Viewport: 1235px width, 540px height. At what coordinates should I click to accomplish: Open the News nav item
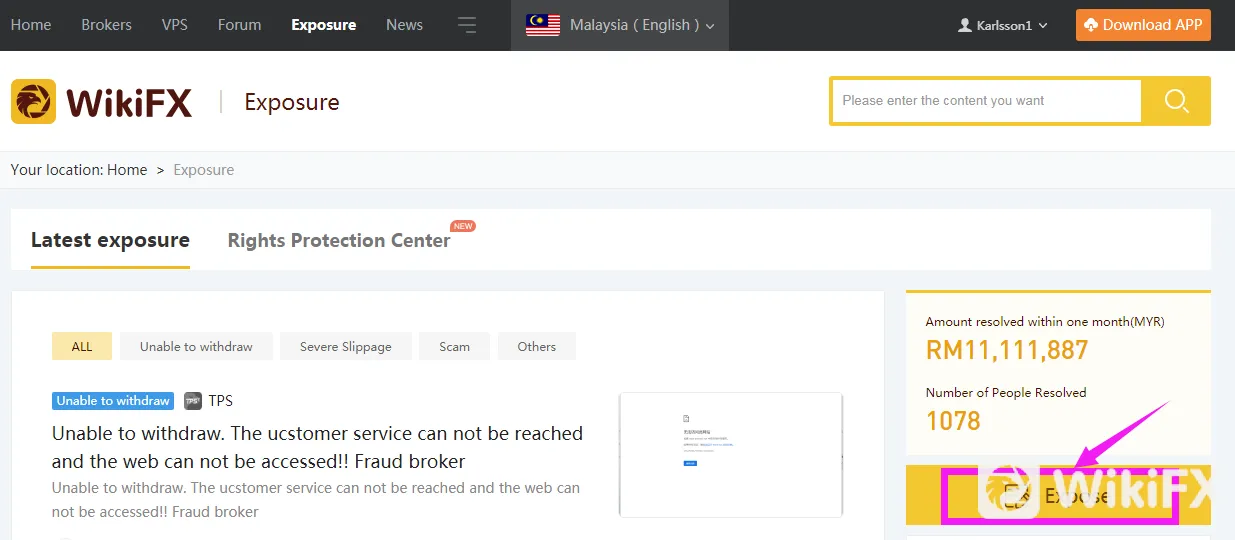(x=405, y=25)
